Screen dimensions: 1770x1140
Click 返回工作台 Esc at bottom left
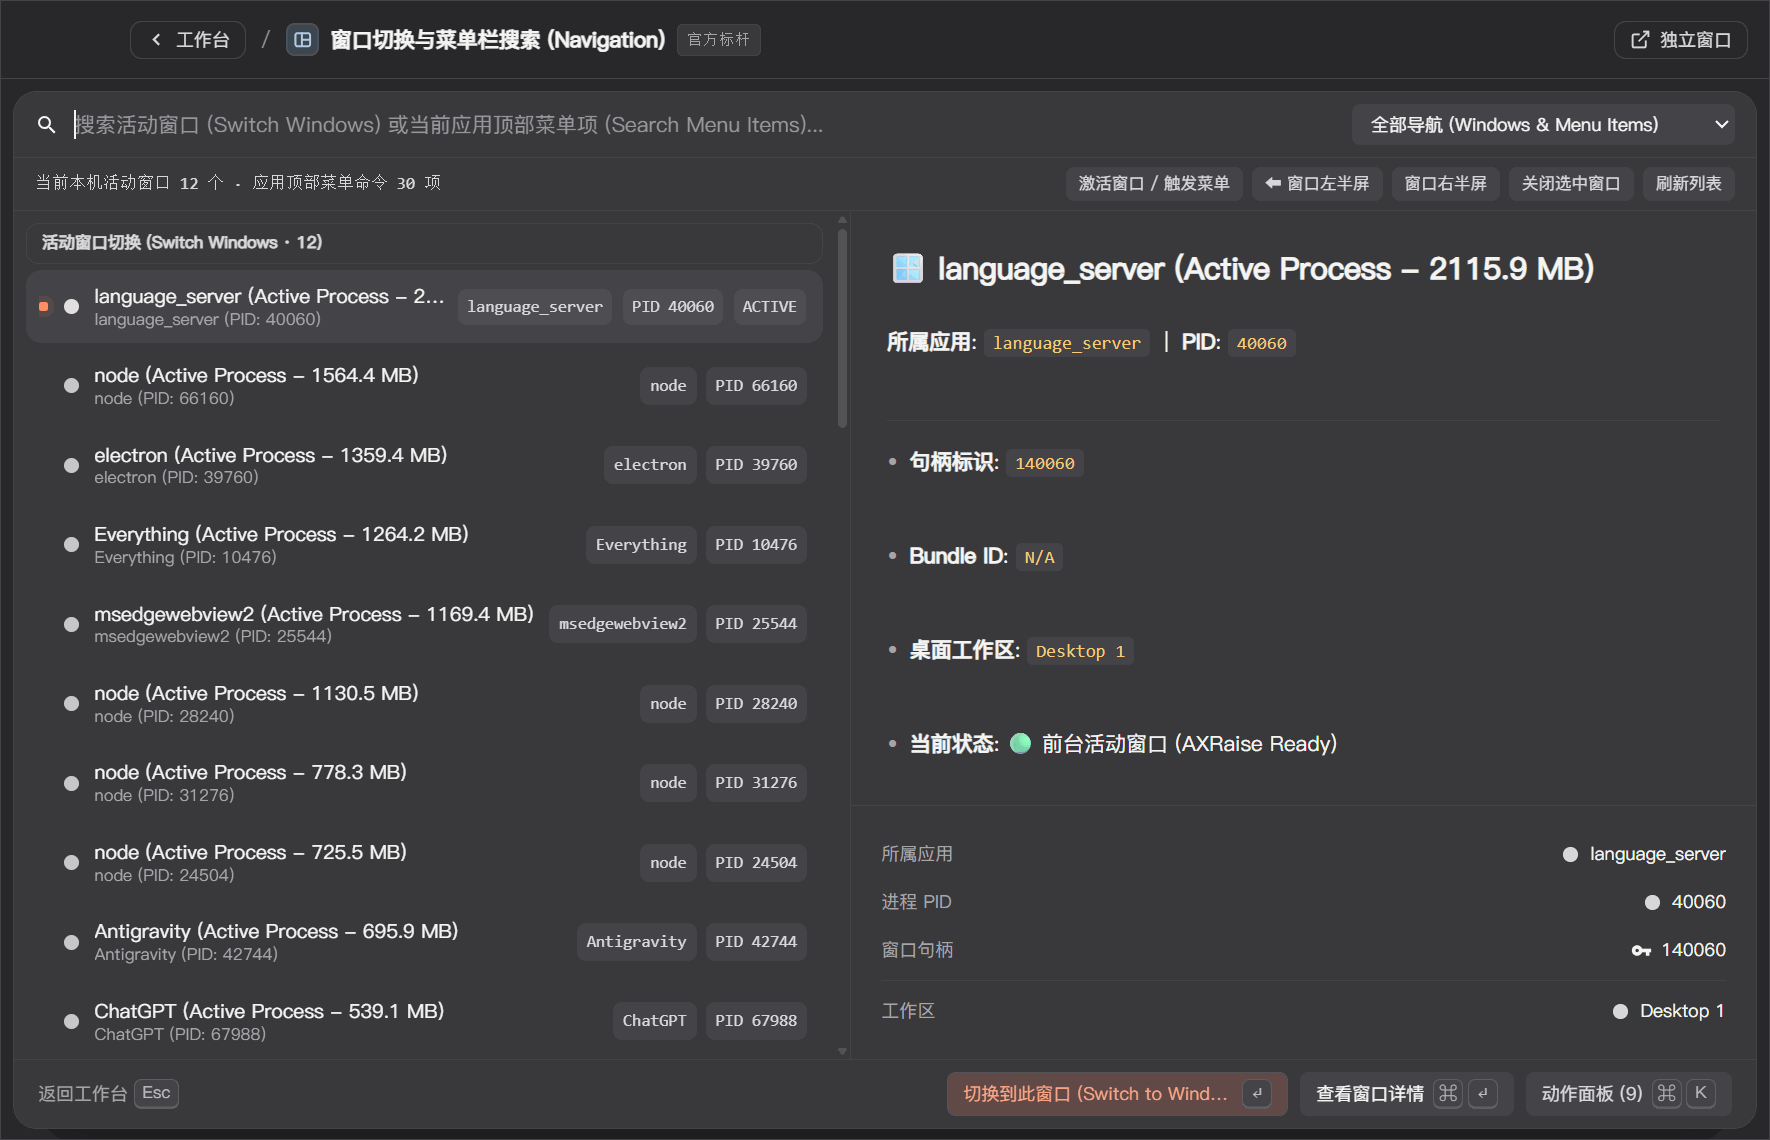(108, 1093)
